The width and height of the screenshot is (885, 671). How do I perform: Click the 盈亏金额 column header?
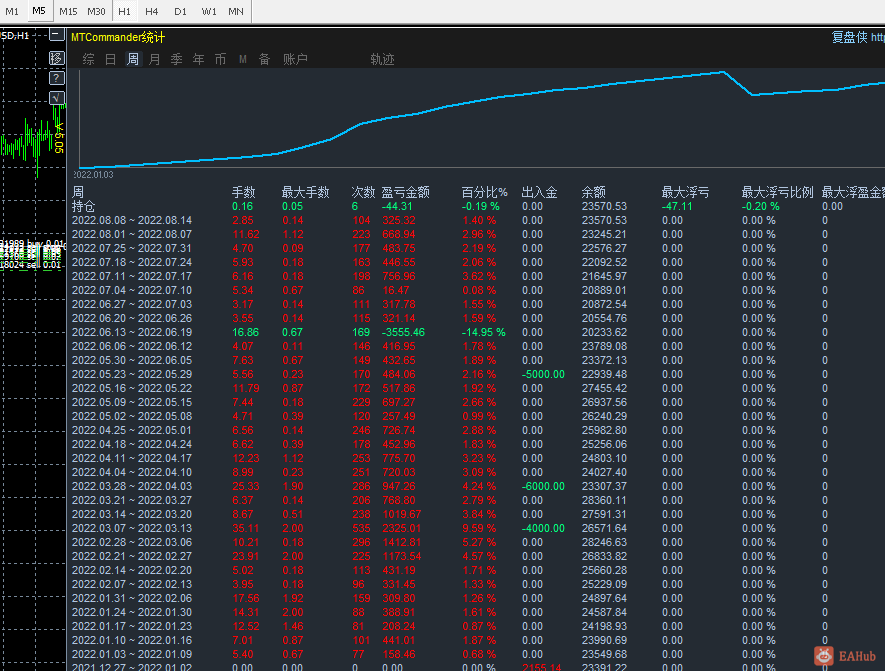tap(405, 192)
